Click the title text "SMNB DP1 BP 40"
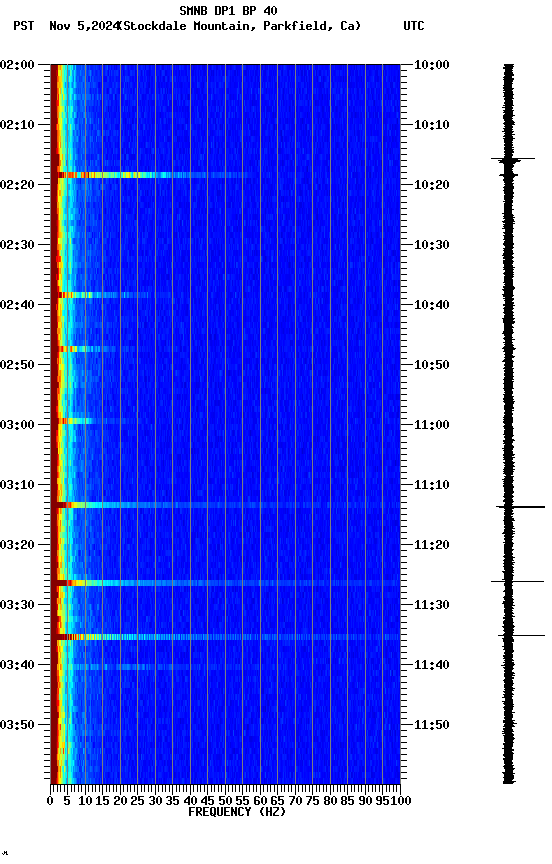Viewport: 552px width, 864px height. coord(228,10)
